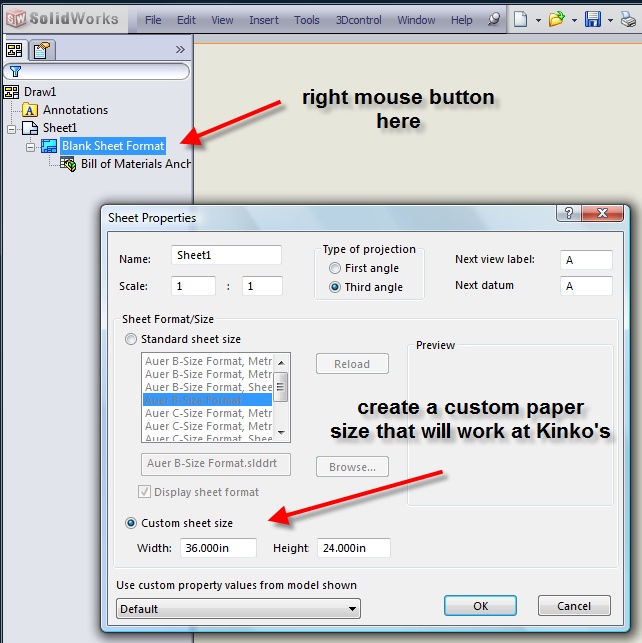Click the filter funnel icon
Viewport: 642px width, 643px height.
(x=15, y=71)
